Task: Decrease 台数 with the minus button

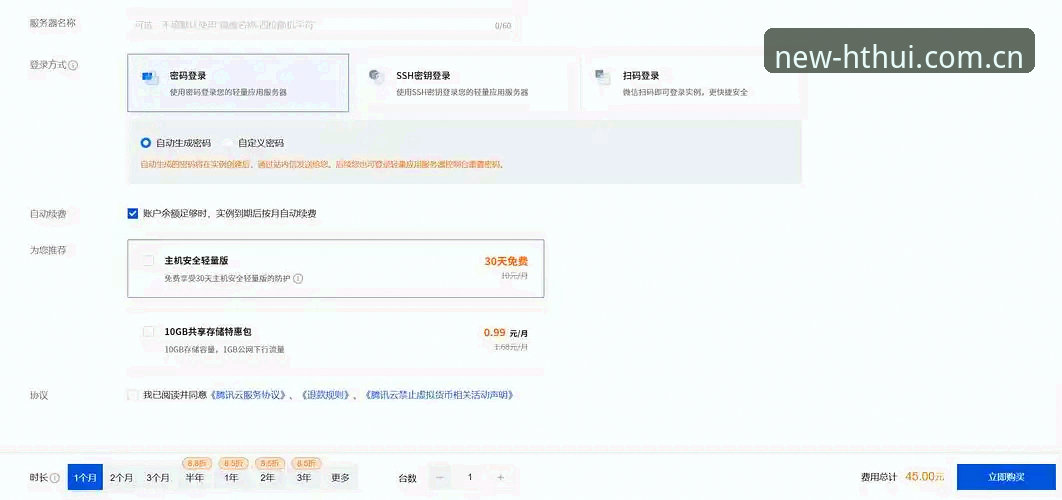Action: tap(440, 478)
